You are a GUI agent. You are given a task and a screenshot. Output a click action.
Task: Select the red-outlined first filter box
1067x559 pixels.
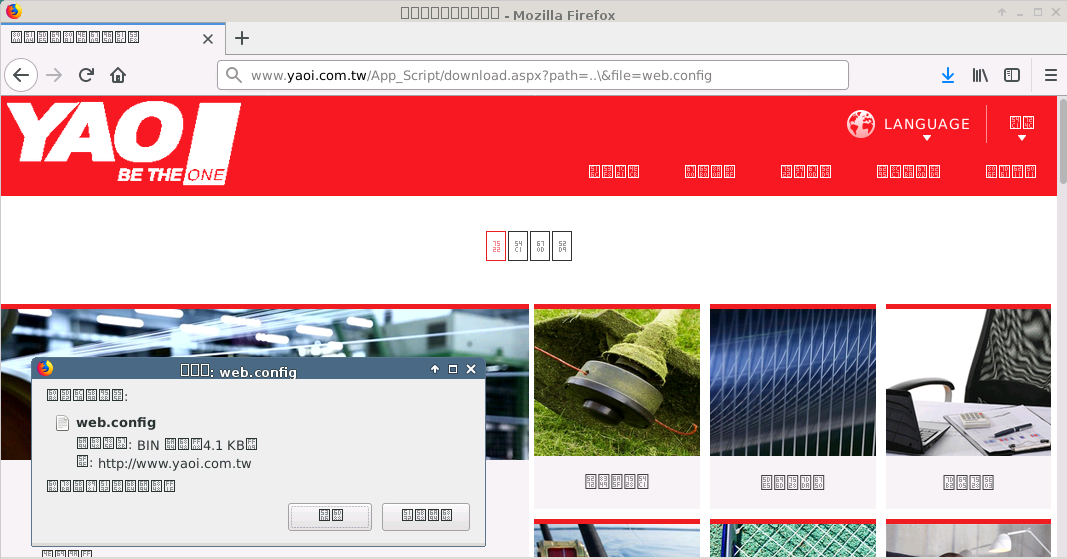pyautogui.click(x=496, y=246)
